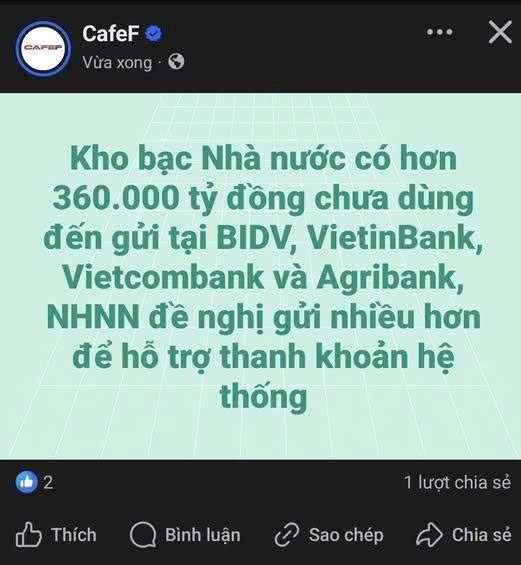Toggle like via the Thích label
The width and height of the screenshot is (521, 565).
coord(74,535)
